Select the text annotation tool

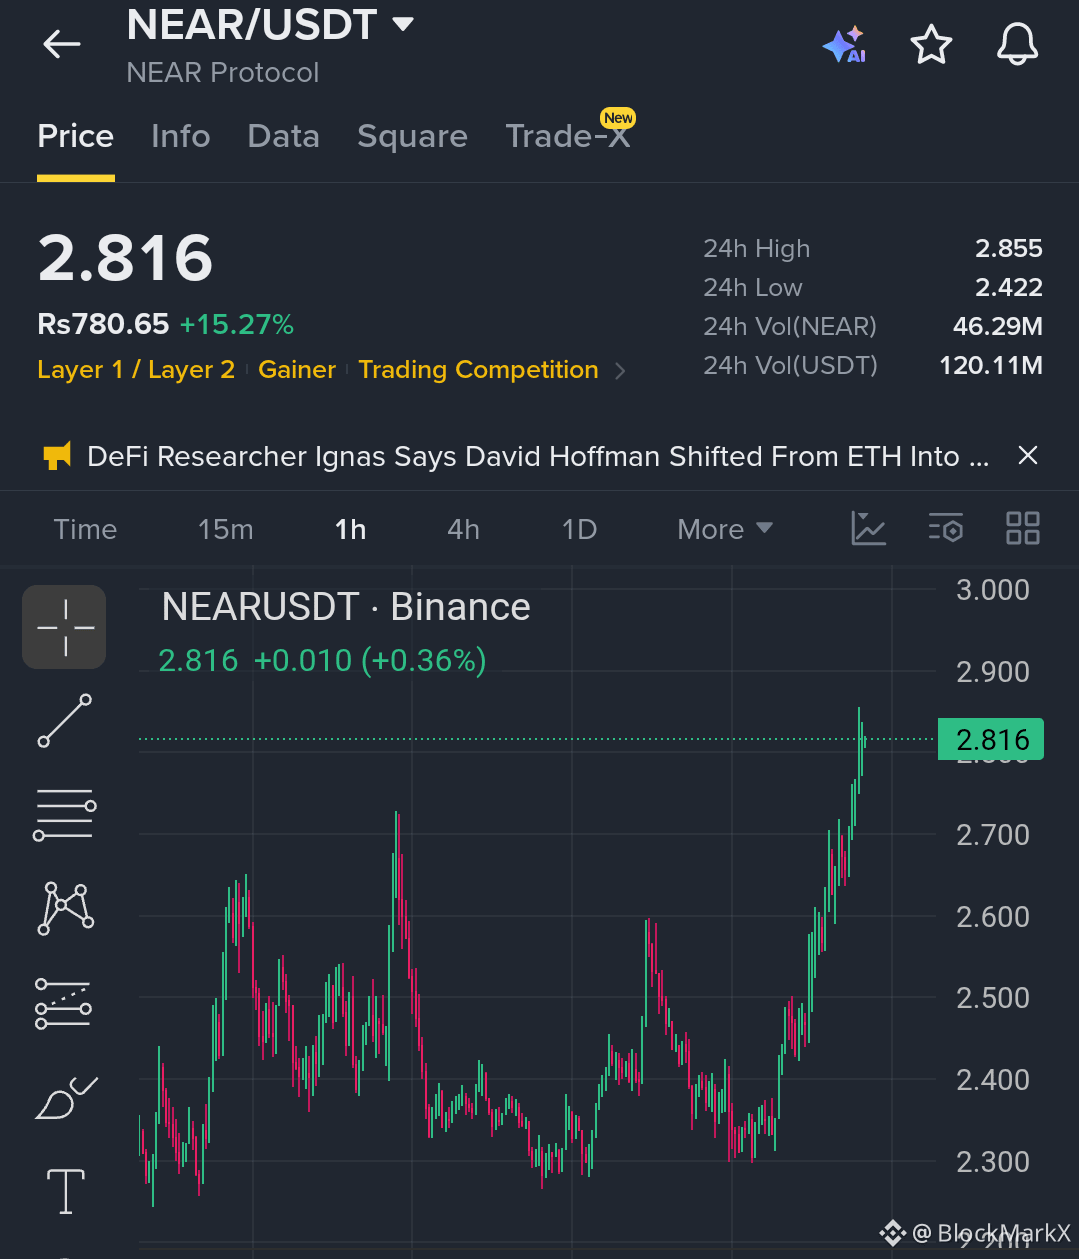pyautogui.click(x=66, y=1191)
